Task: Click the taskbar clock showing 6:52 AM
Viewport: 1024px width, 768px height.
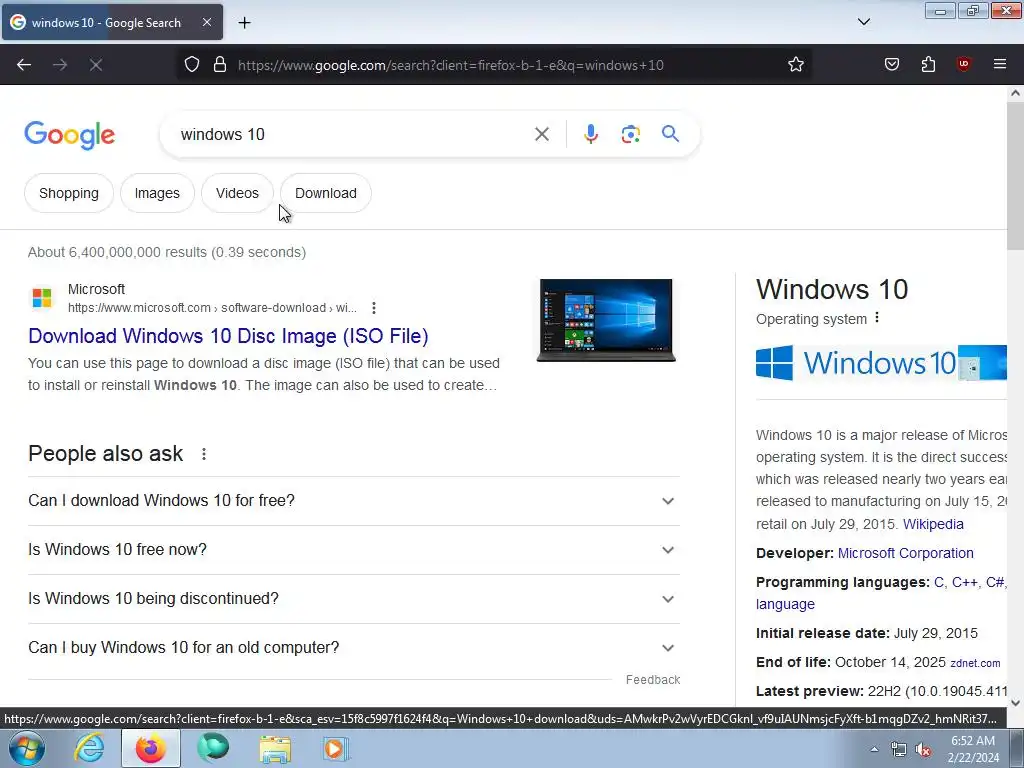Action: pyautogui.click(x=972, y=749)
